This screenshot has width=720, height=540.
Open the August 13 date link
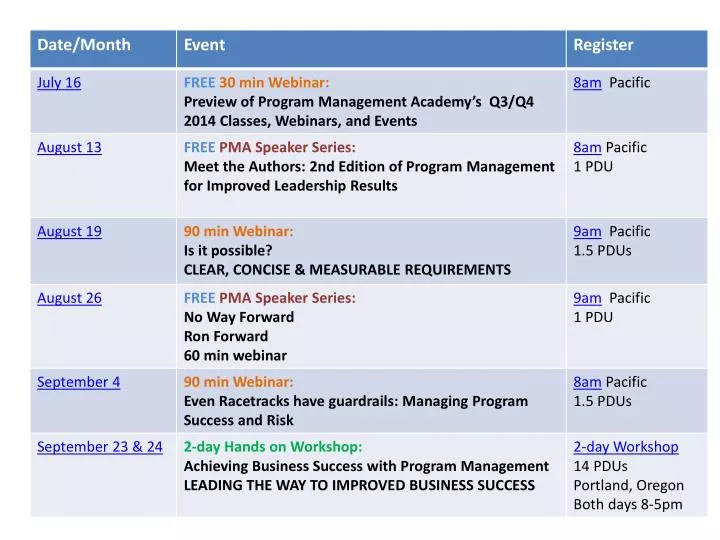tap(69, 147)
